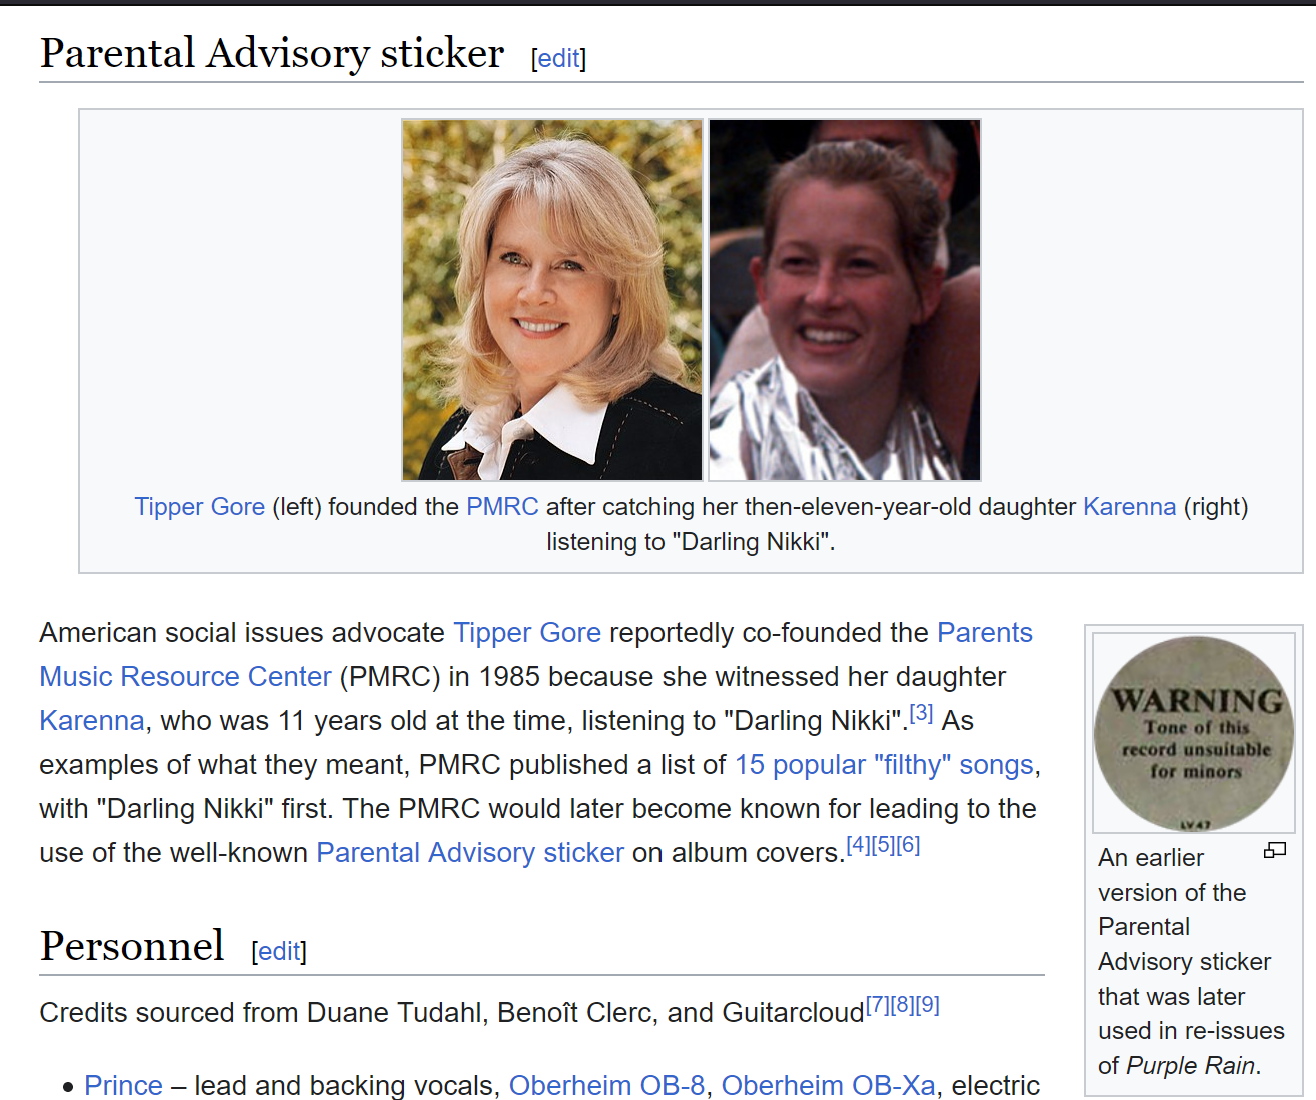Open citation 7 after Guitarcloud
Screen dimensions: 1316x1100
pyautogui.click(x=877, y=1005)
